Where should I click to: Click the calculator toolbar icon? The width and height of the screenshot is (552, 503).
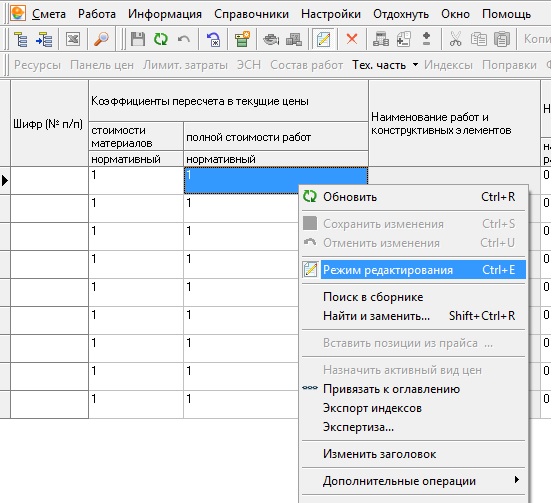[x=381, y=39]
